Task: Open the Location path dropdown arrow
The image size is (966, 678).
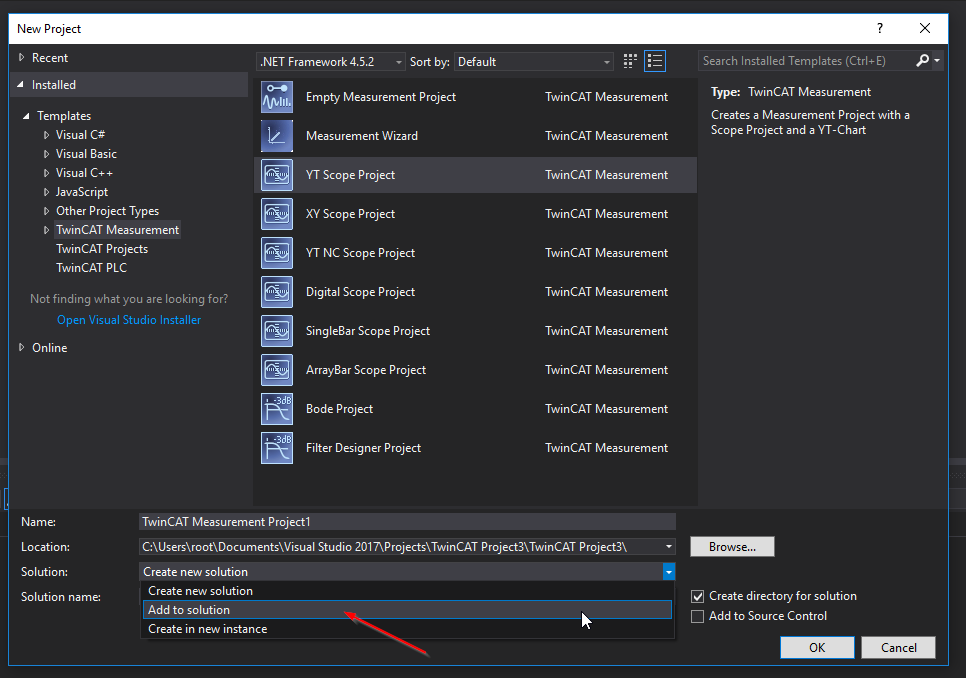Action: [x=668, y=547]
